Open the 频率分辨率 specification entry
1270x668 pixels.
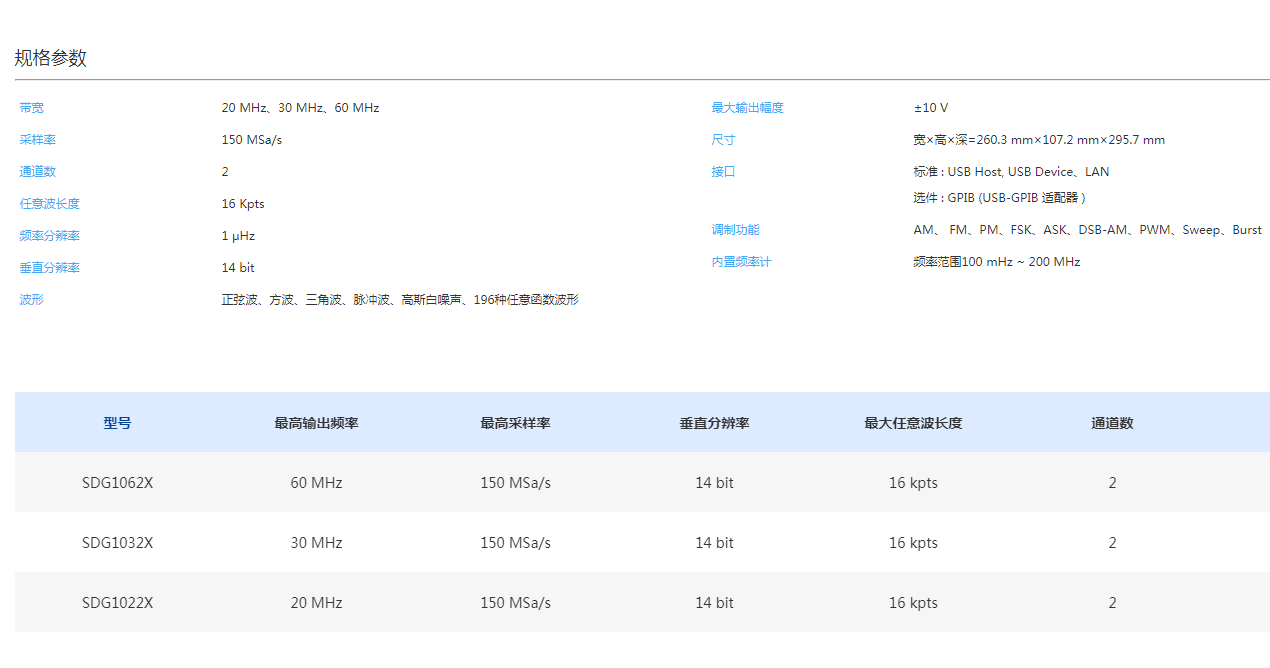(x=49, y=235)
